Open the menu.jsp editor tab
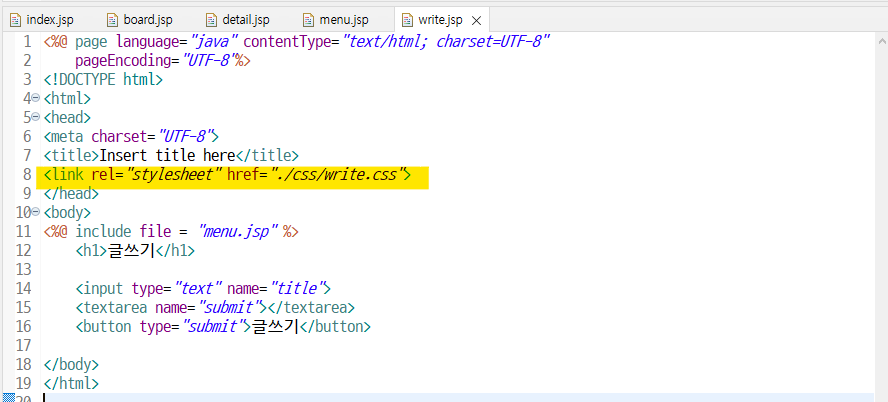888x402 pixels. [x=336, y=20]
